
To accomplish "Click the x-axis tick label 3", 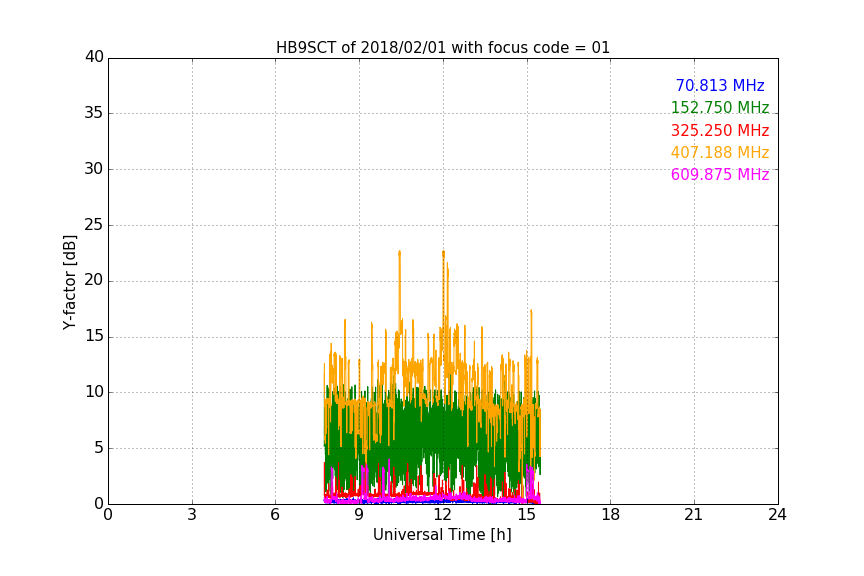I will (192, 515).
